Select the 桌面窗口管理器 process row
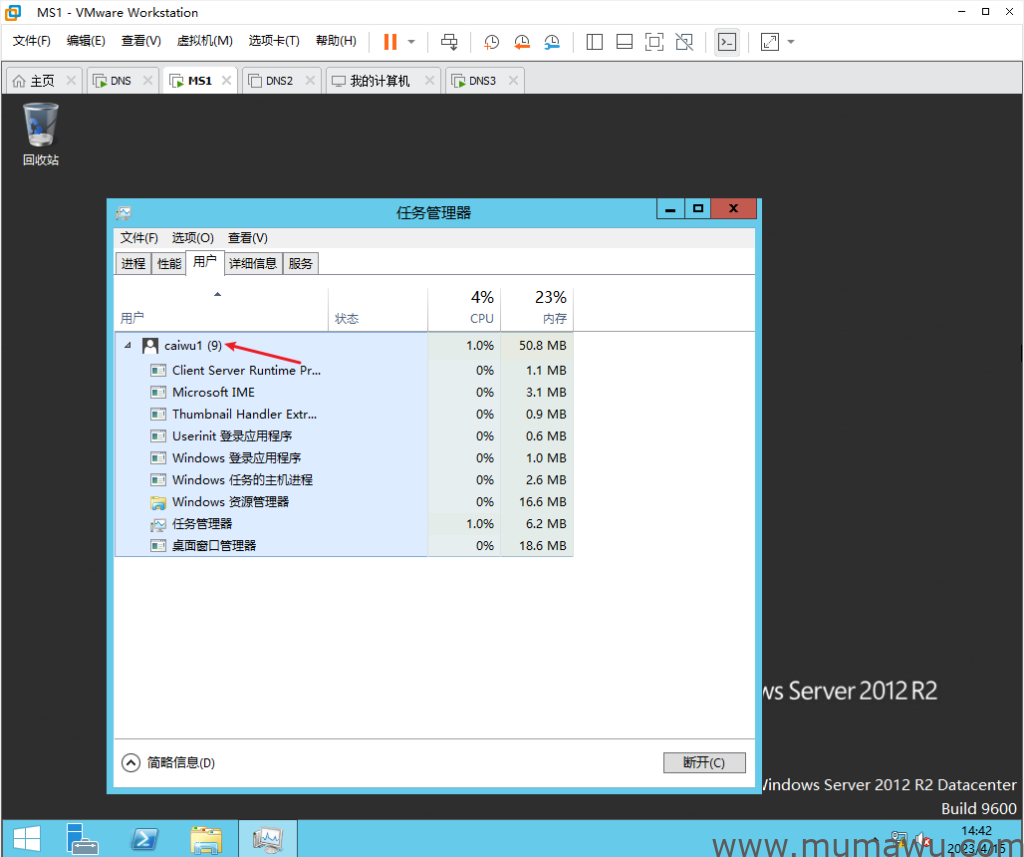 coord(344,546)
